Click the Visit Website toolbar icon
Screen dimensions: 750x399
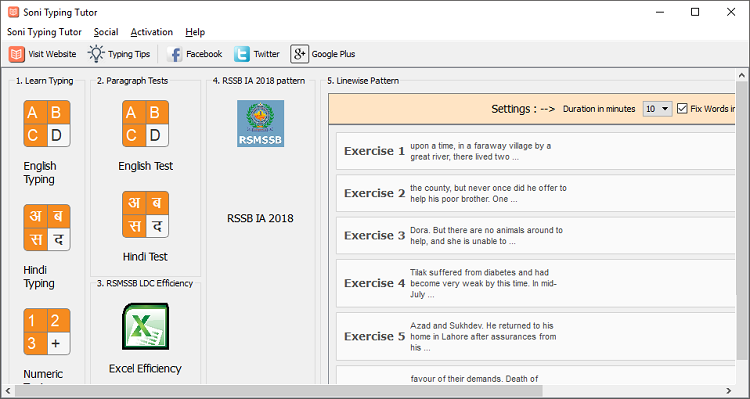(x=16, y=54)
